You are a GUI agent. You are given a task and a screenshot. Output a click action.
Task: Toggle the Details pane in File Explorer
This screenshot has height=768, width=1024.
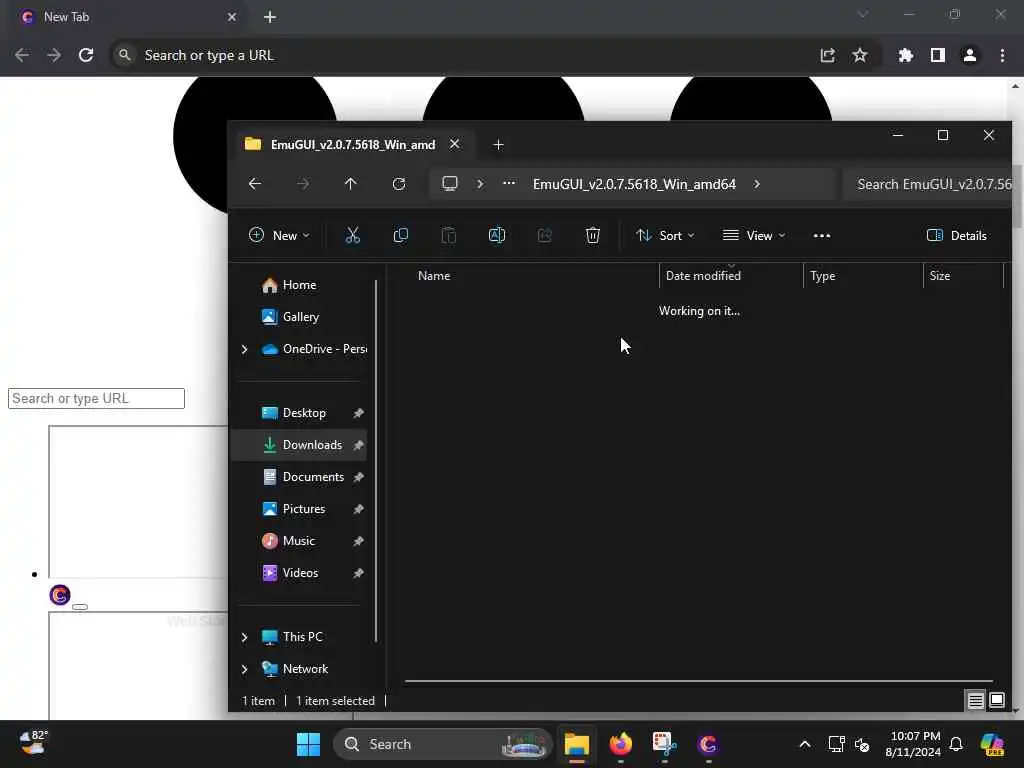coord(957,236)
